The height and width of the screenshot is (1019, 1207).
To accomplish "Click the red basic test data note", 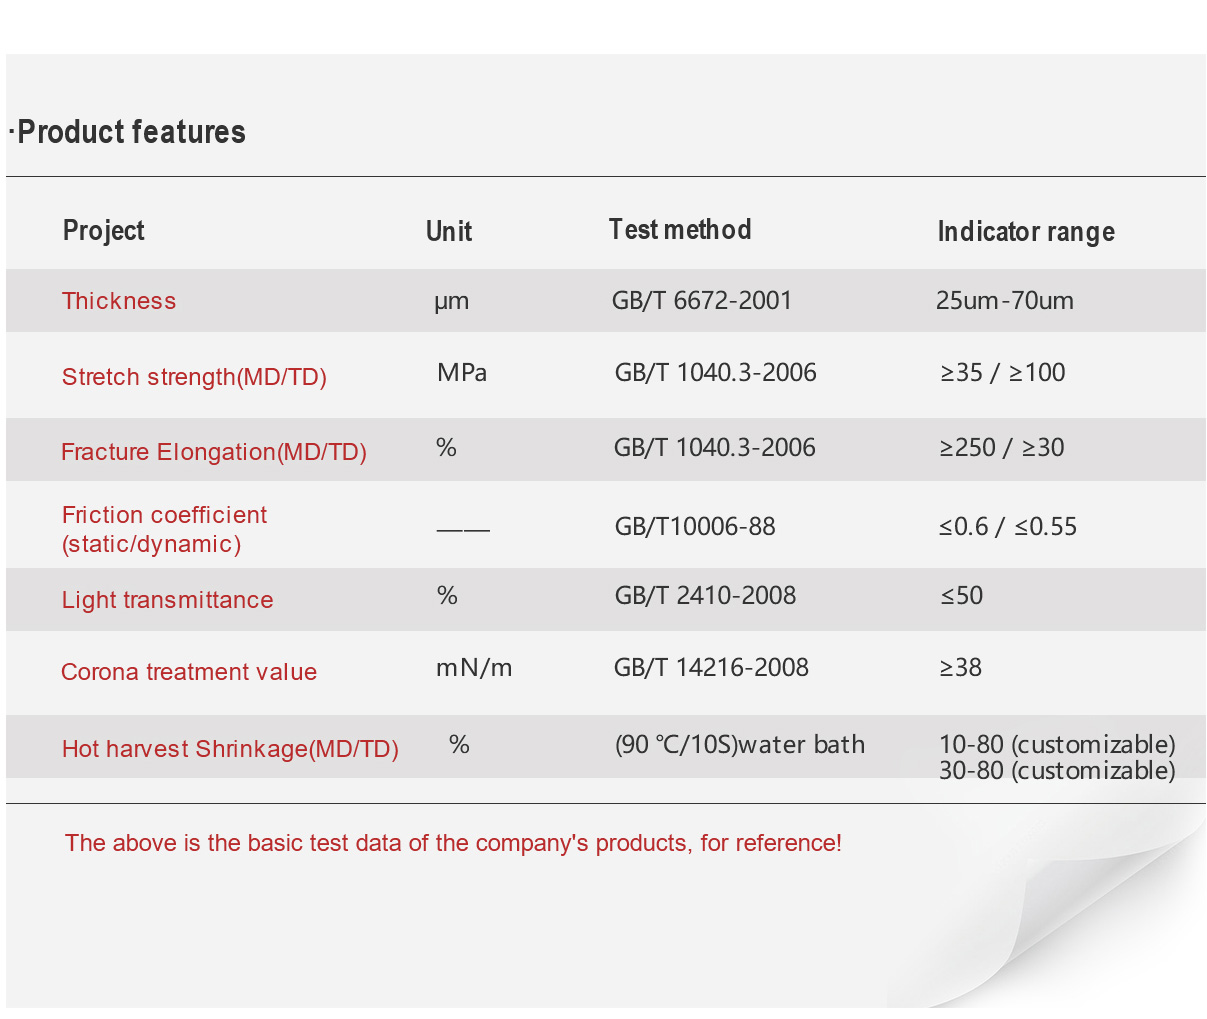I will [453, 843].
